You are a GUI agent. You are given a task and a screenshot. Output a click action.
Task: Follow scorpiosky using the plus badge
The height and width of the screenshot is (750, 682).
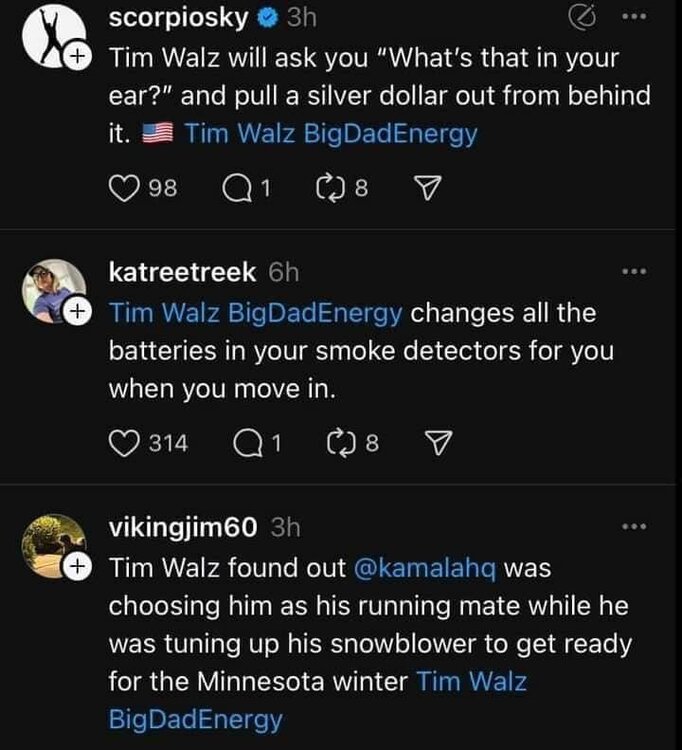point(72,59)
